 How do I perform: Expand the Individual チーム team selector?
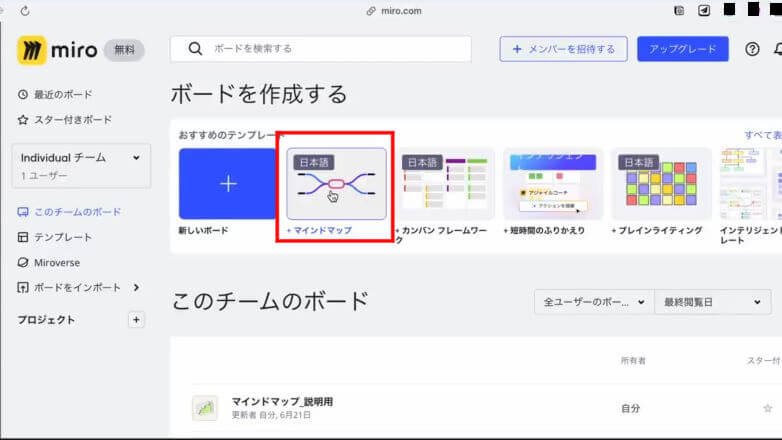[x=81, y=166]
